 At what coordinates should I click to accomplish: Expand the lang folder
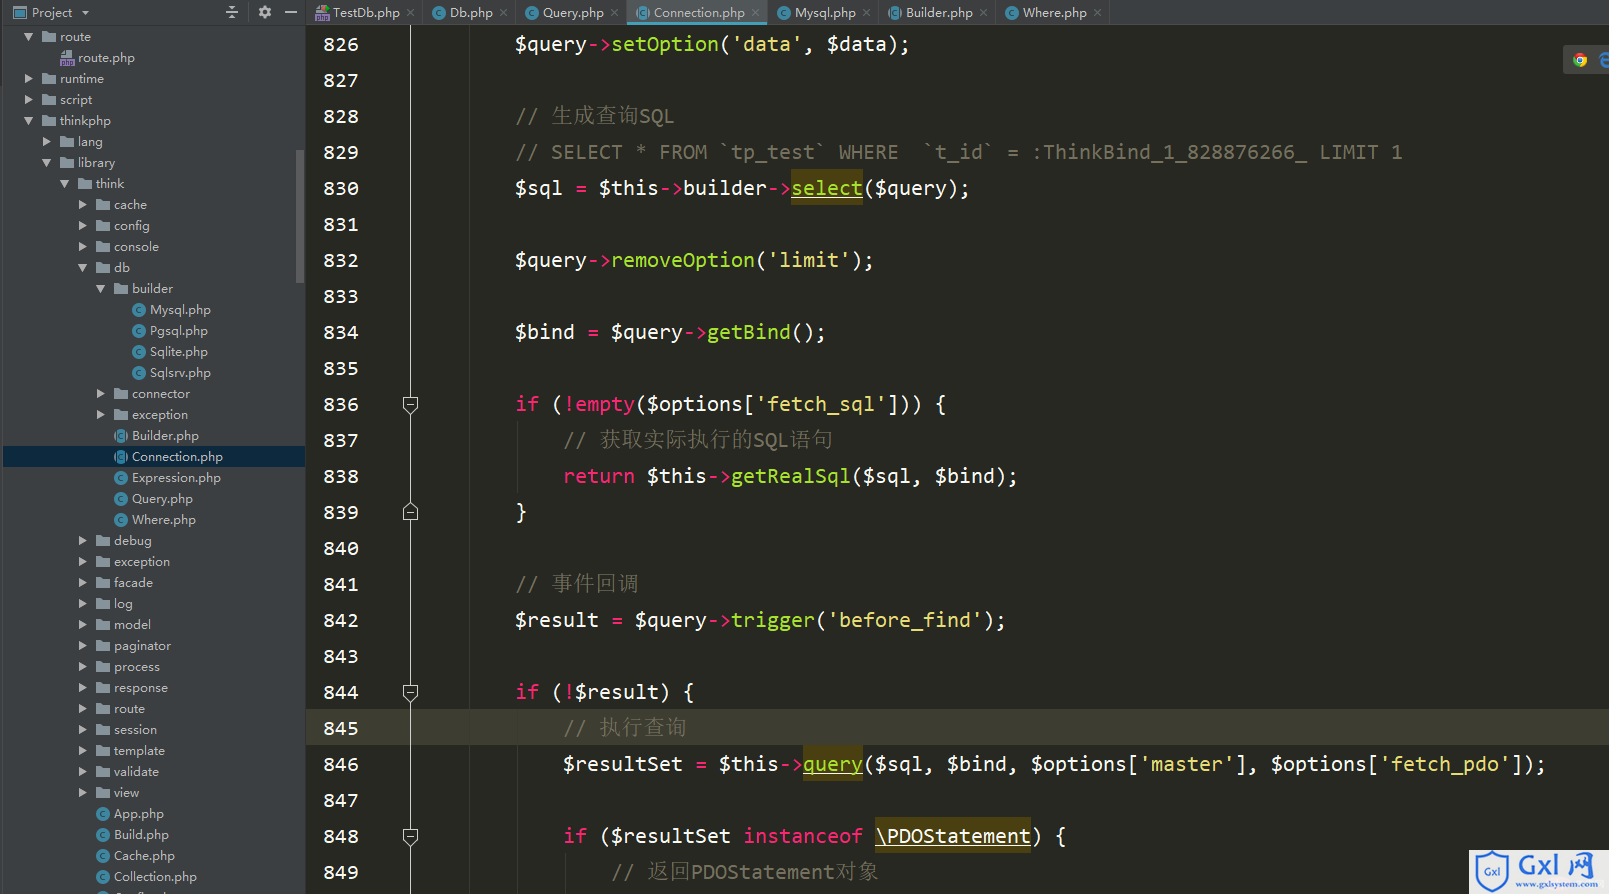click(x=47, y=141)
